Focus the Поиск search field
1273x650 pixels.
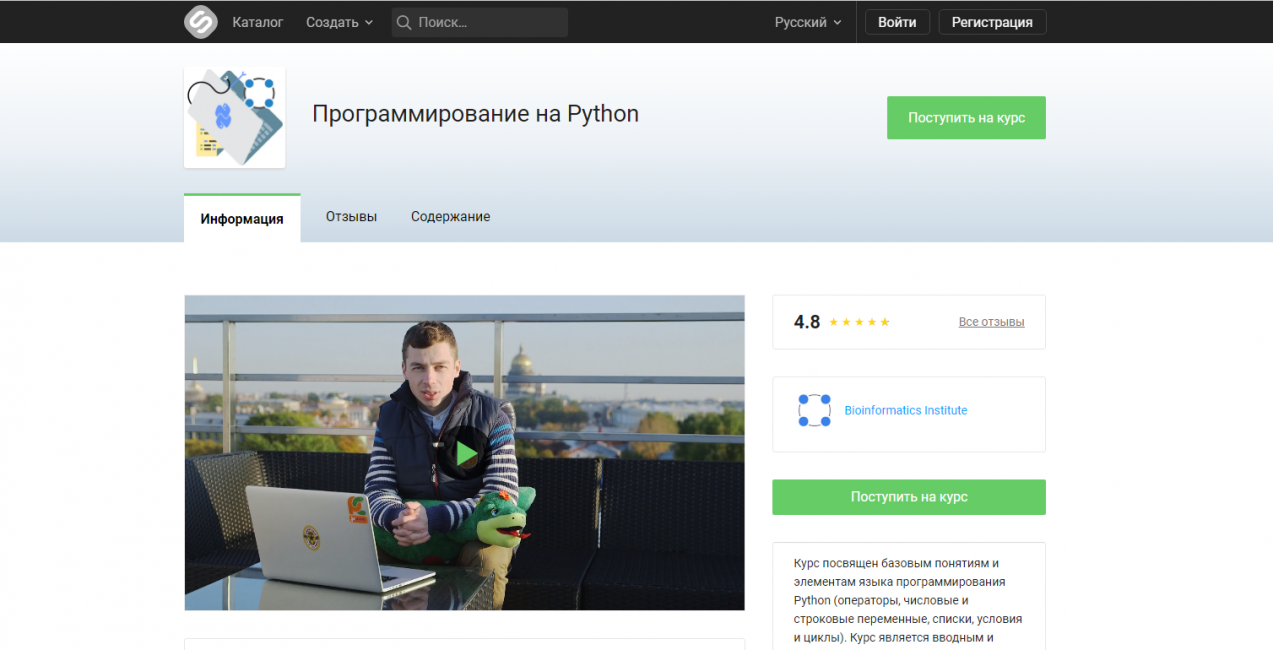click(x=480, y=22)
